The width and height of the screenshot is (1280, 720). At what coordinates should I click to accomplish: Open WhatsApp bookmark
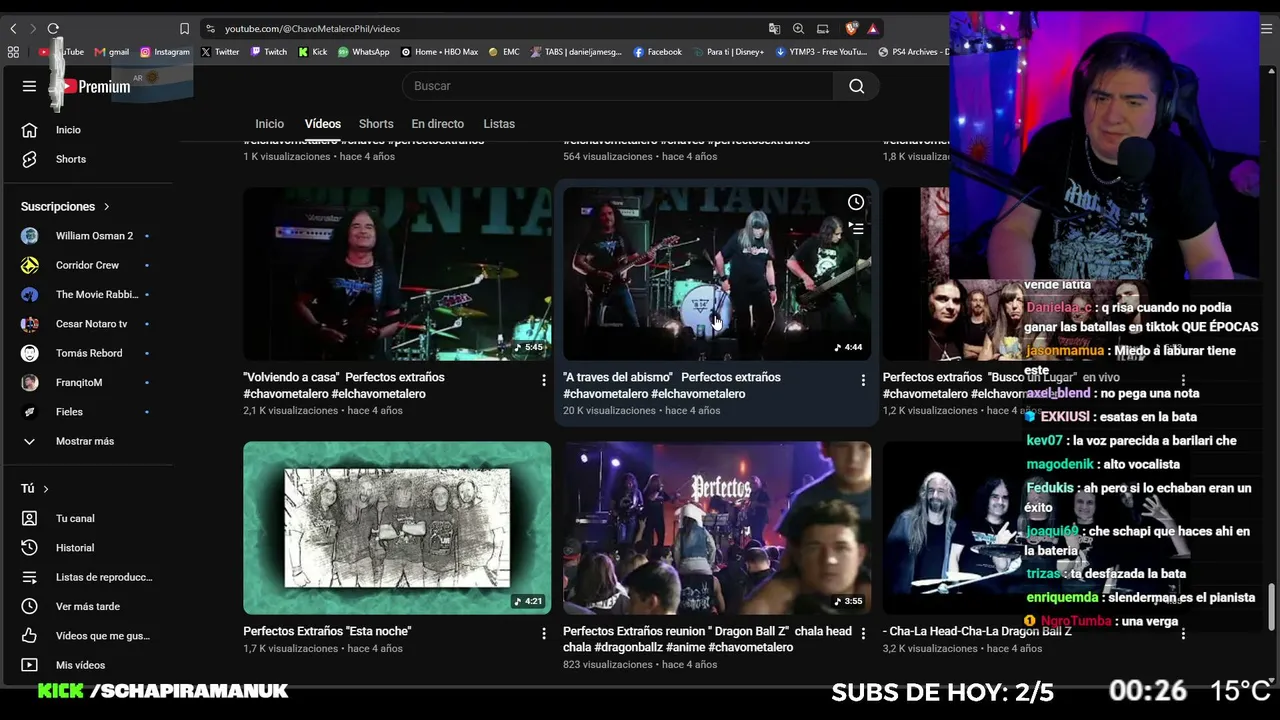tap(364, 52)
